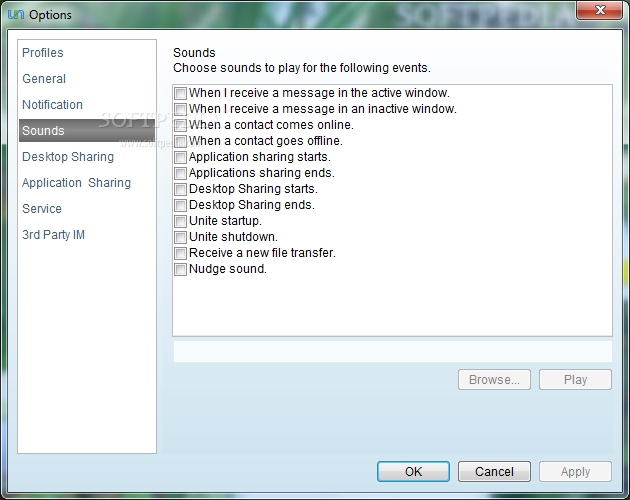The width and height of the screenshot is (630, 500).
Task: Tick the 'Unite startup' checkbox
Action: pyautogui.click(x=180, y=221)
